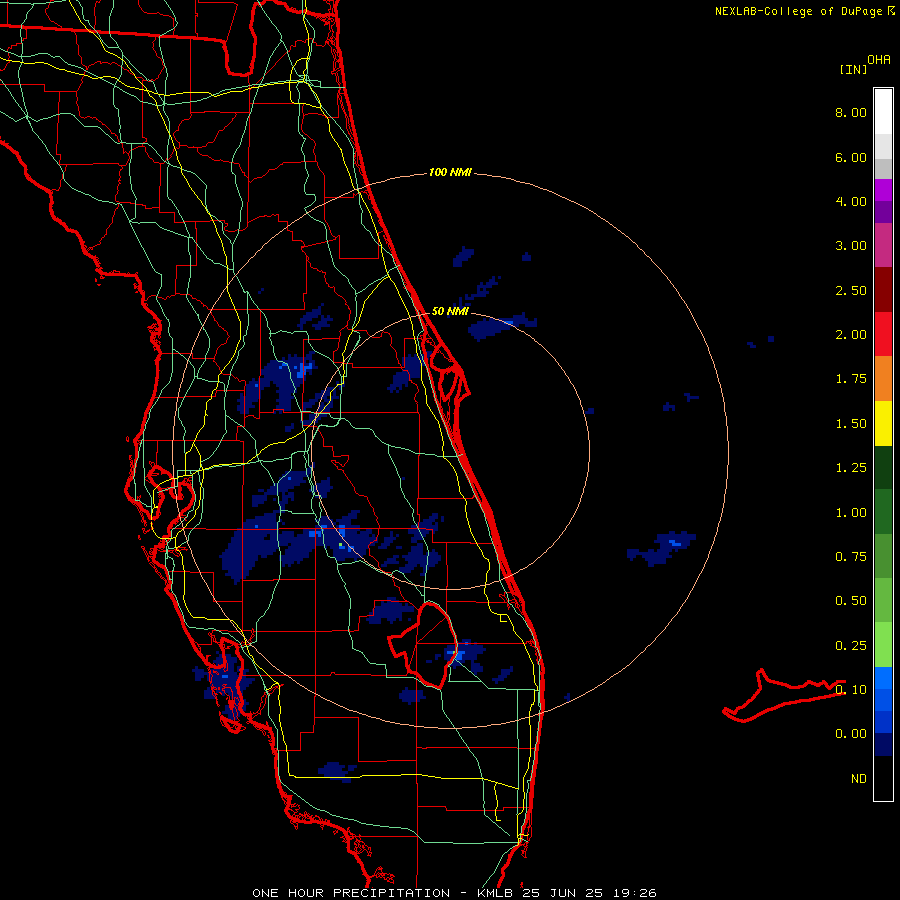Click the 50 NMI range ring label
This screenshot has height=900, width=900.
click(x=450, y=311)
